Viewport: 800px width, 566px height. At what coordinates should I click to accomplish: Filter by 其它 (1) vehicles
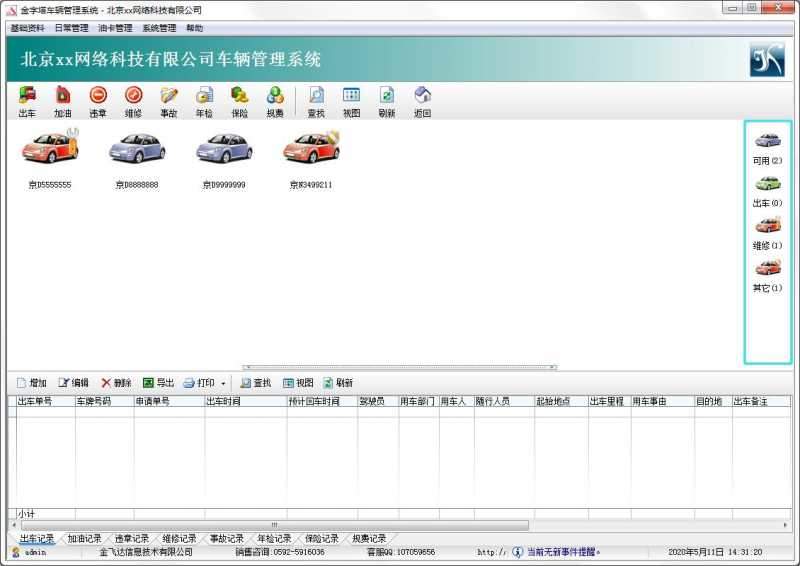(x=767, y=276)
